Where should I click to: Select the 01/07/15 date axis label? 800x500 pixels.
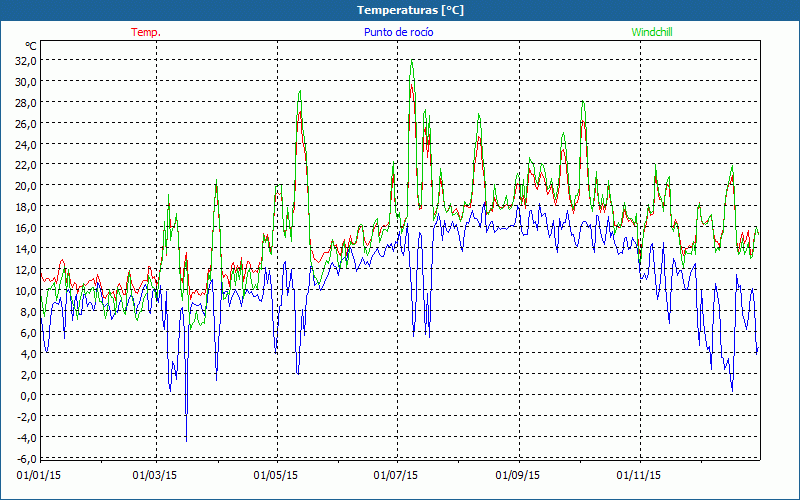pos(395,475)
